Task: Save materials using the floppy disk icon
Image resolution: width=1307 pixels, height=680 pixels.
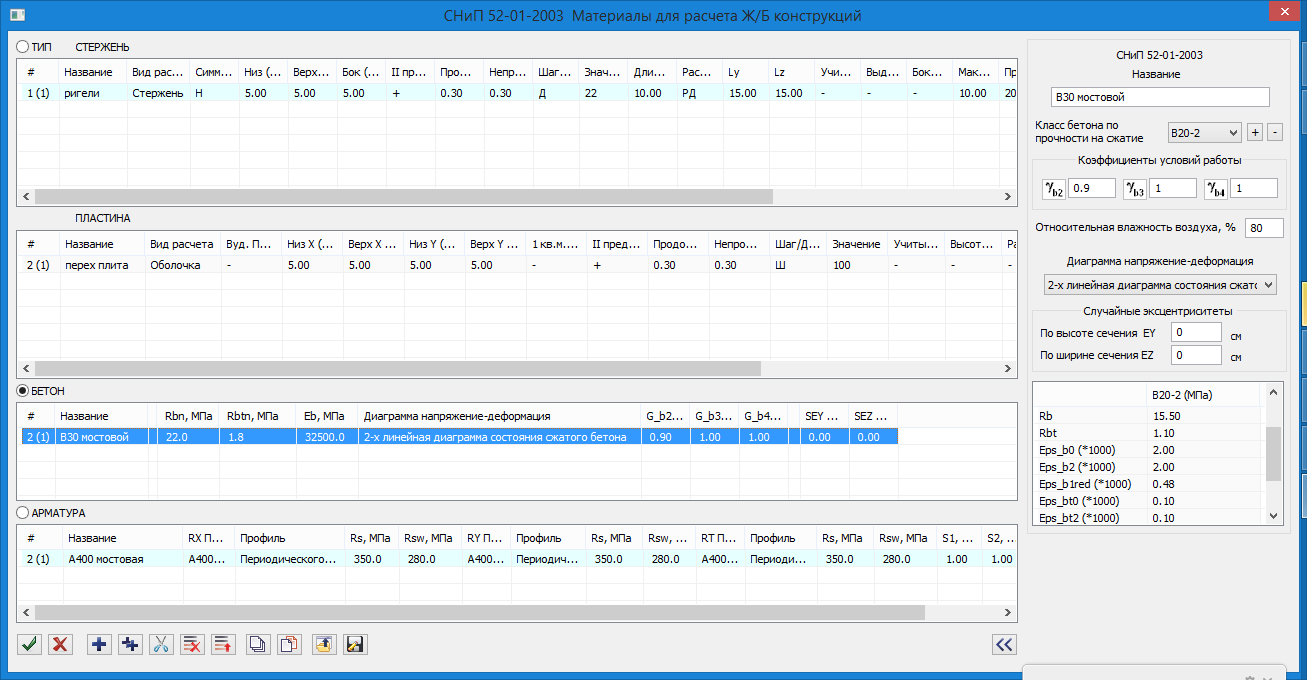Action: (x=354, y=644)
